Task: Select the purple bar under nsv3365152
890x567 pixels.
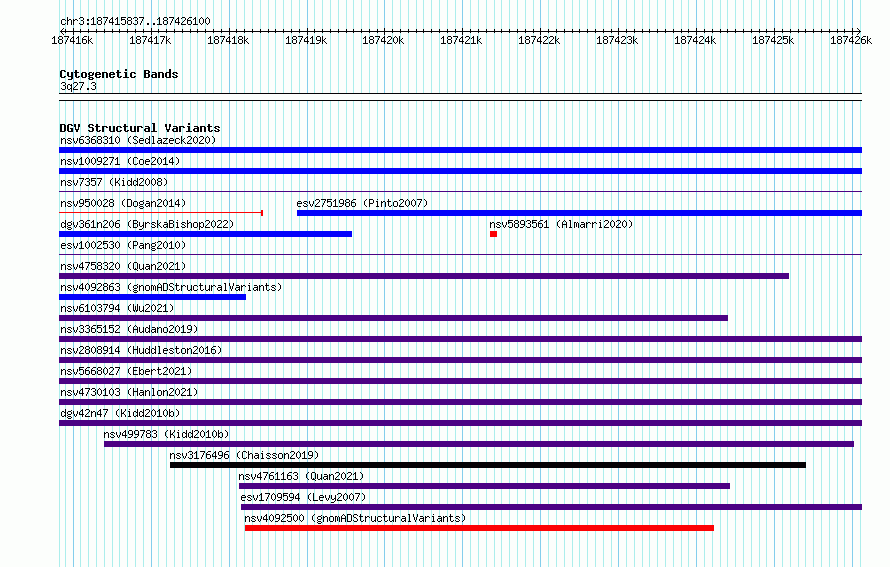Action: click(x=460, y=339)
